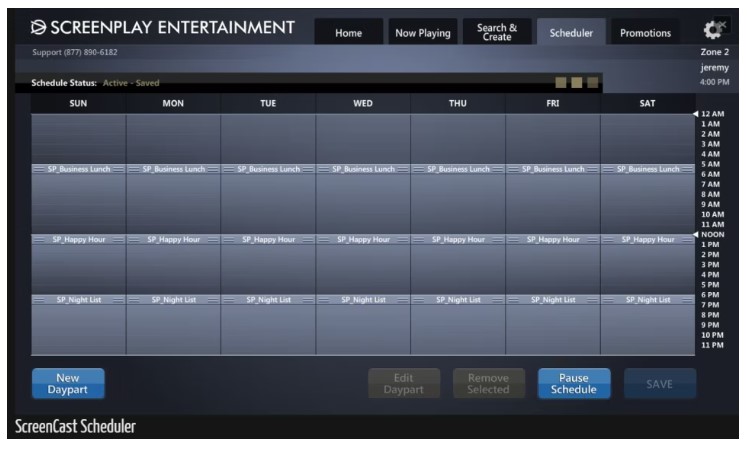Select Monday SP_Business Lunch daypart
Image resolution: width=747 pixels, height=453 pixels.
[x=173, y=169]
